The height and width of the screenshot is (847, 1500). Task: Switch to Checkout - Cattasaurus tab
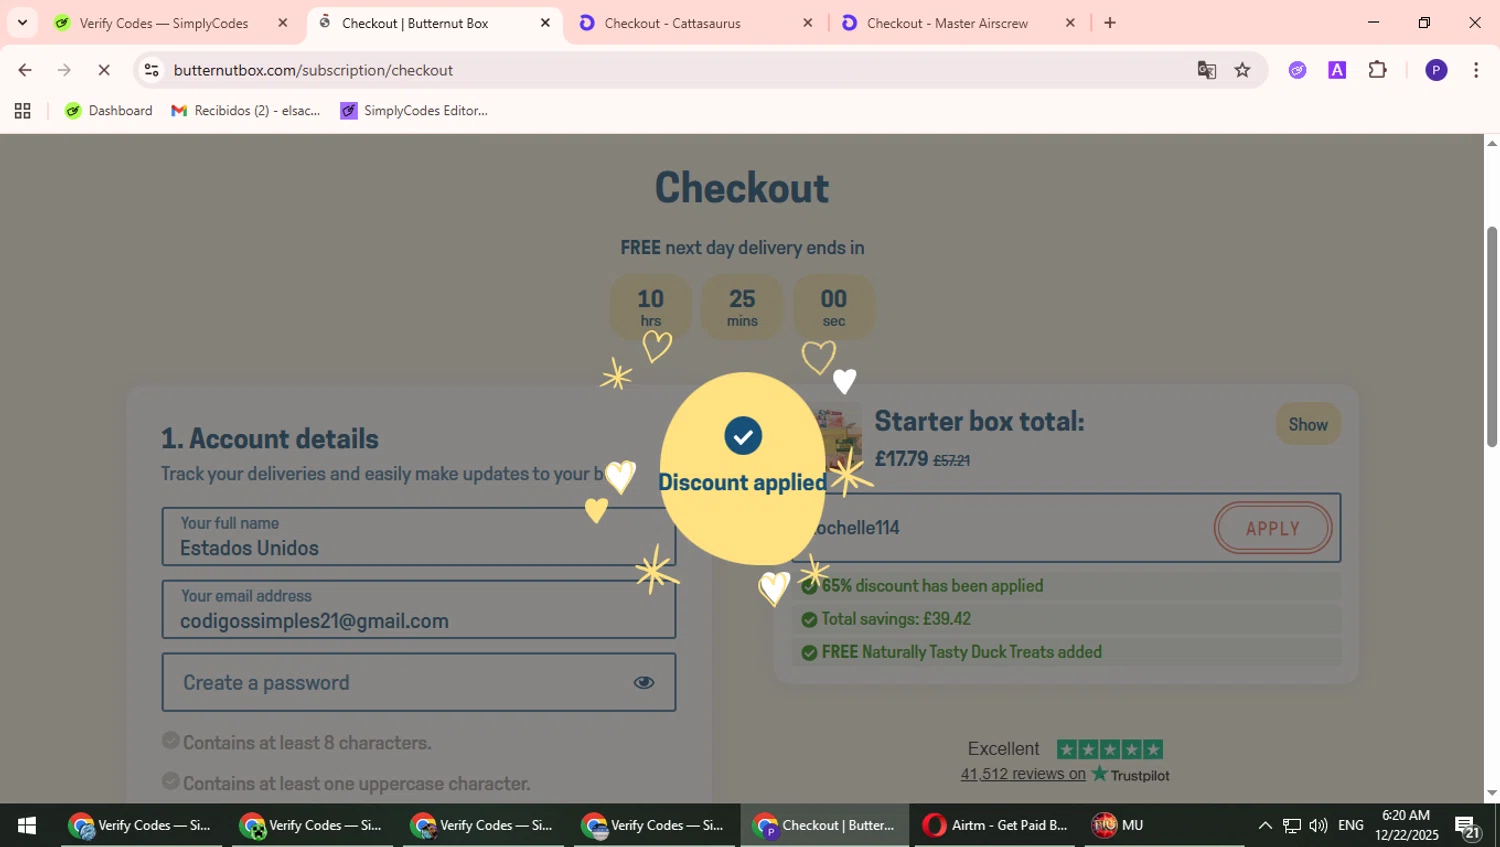click(672, 23)
